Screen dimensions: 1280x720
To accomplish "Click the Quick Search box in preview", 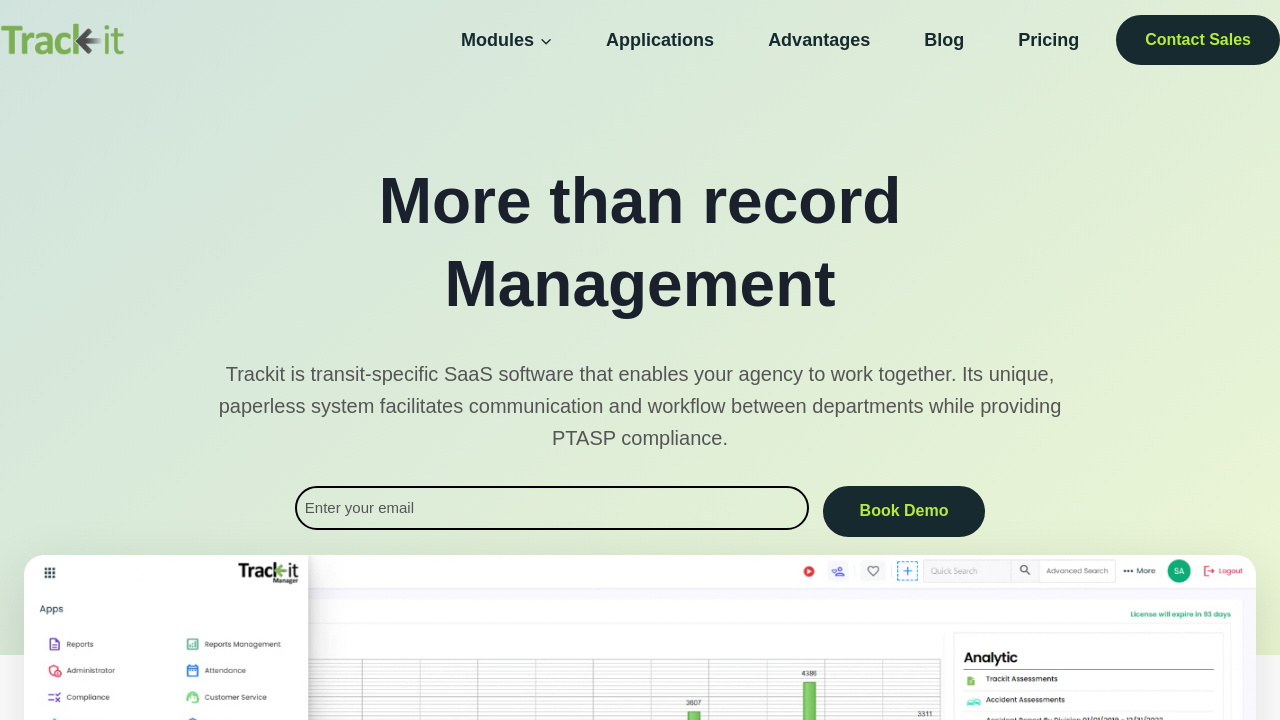I will (x=967, y=571).
